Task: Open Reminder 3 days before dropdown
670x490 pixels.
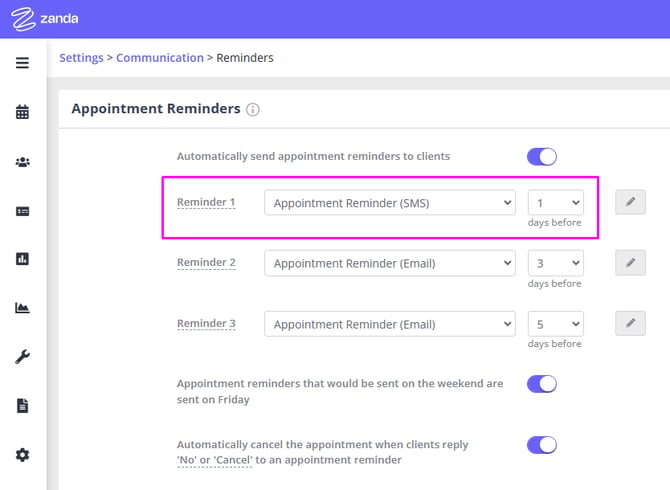Action: coord(555,324)
